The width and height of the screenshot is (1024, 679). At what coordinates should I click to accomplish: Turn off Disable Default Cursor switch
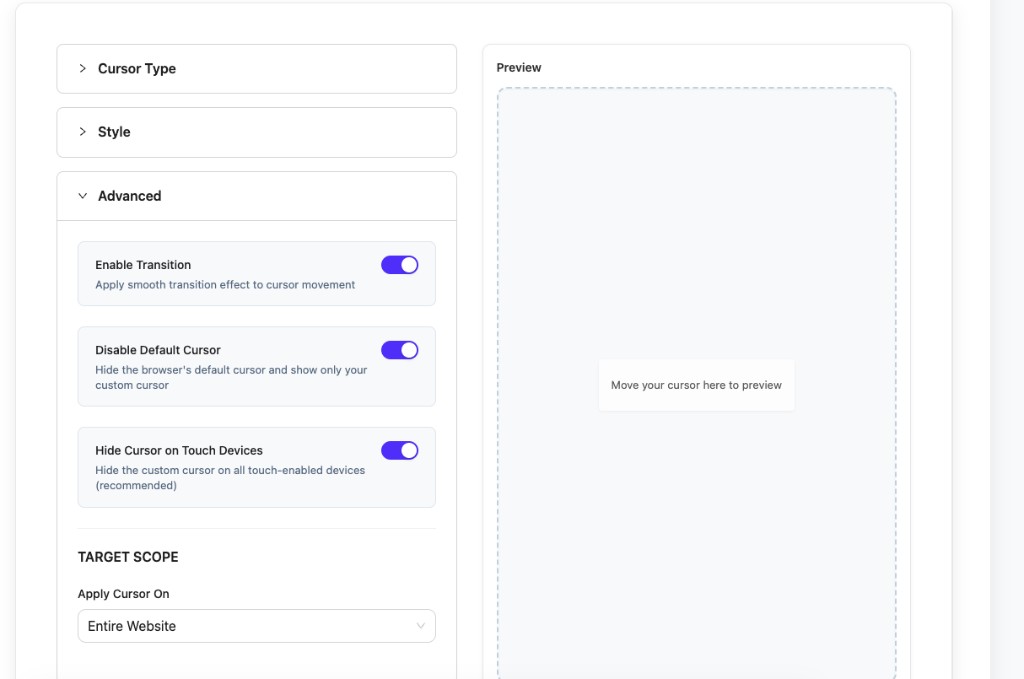point(400,350)
